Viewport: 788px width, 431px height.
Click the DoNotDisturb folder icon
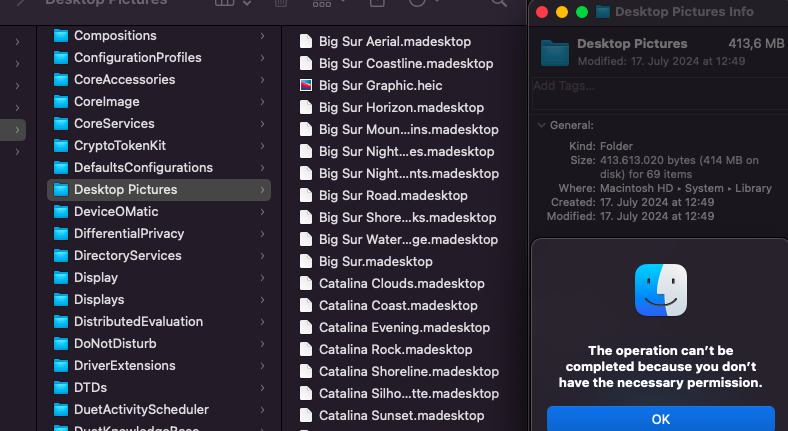(61, 344)
